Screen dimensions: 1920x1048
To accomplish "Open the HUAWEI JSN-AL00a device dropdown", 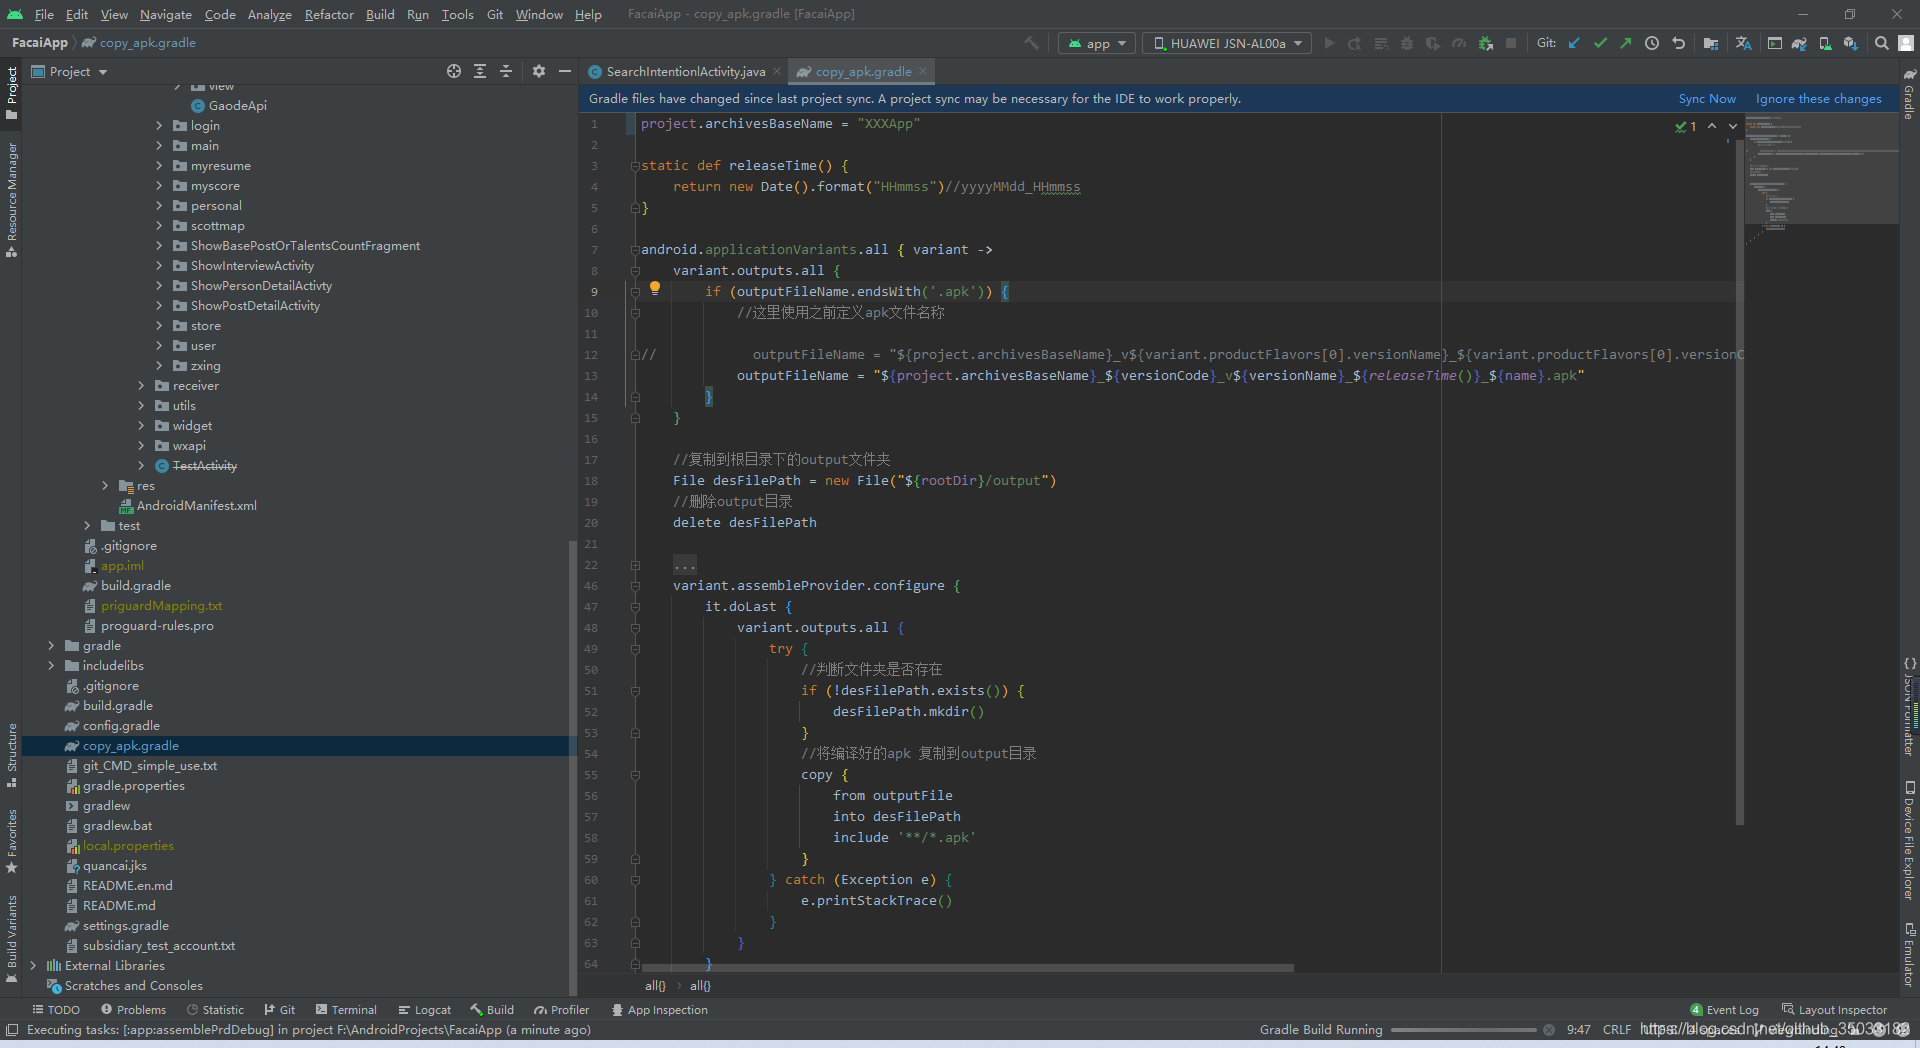I will point(1228,43).
